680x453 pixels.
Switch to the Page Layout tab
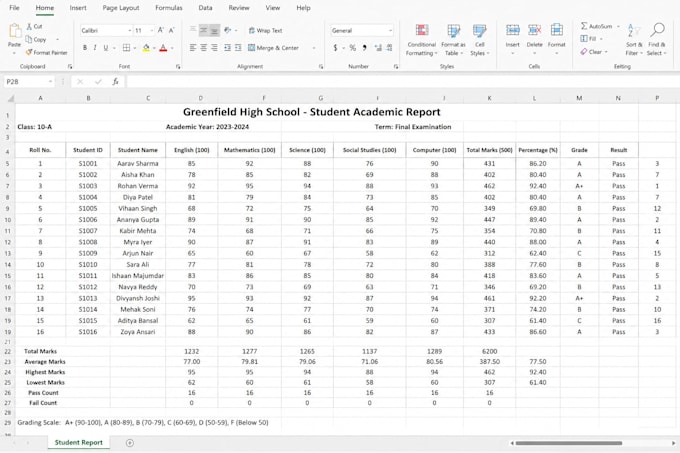tap(121, 8)
